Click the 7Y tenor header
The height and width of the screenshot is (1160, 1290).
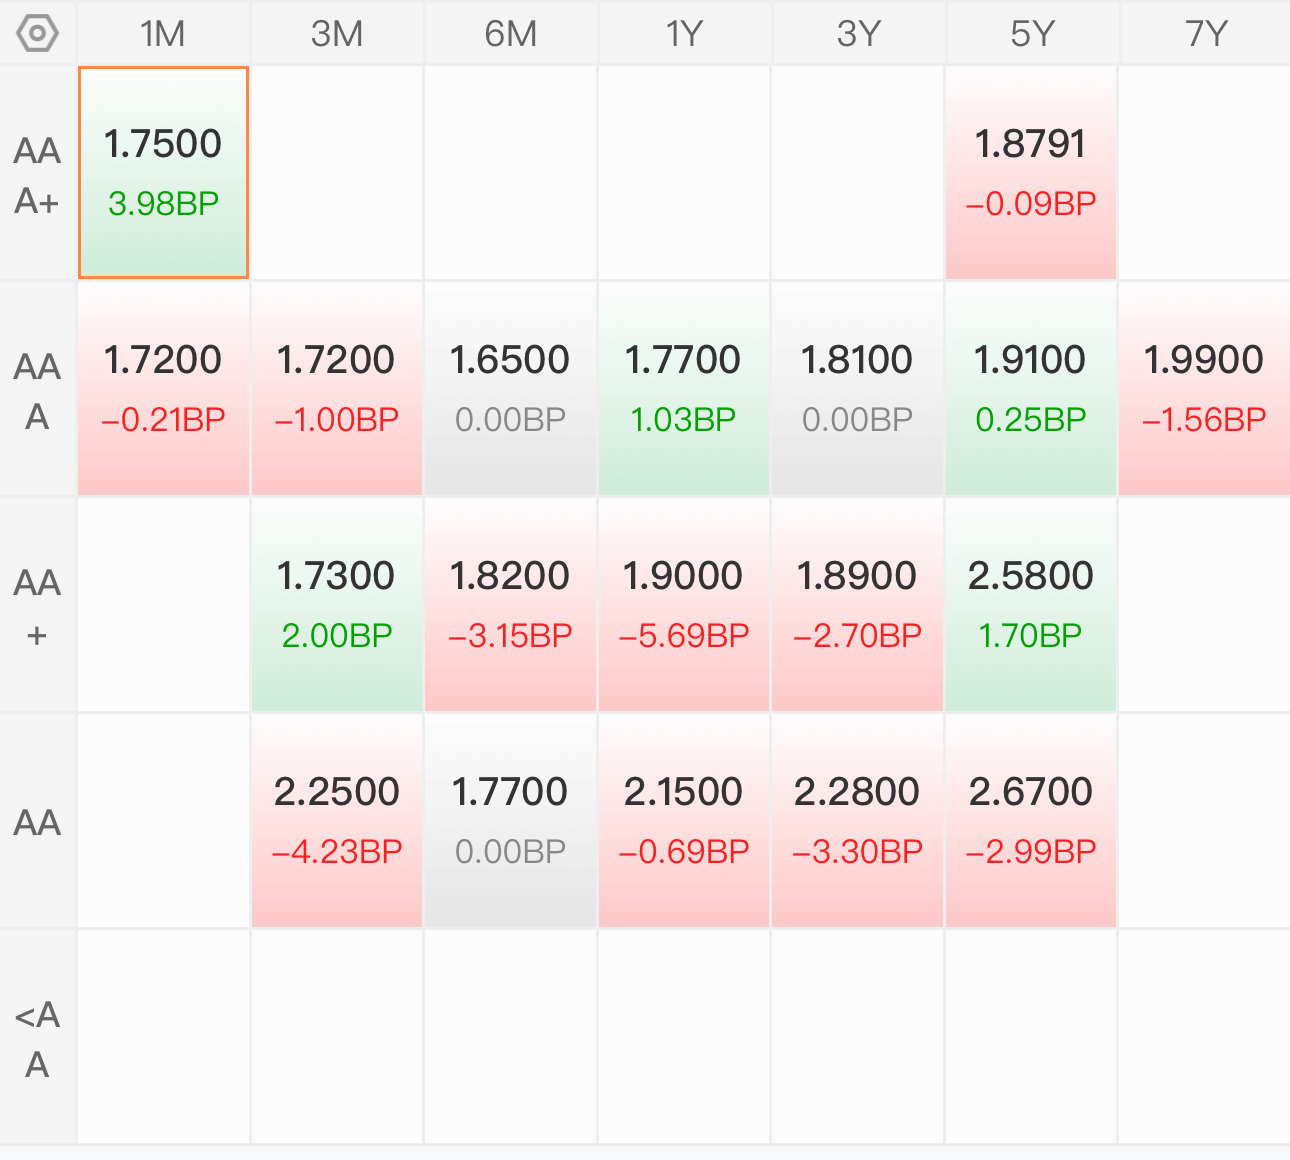(1205, 34)
